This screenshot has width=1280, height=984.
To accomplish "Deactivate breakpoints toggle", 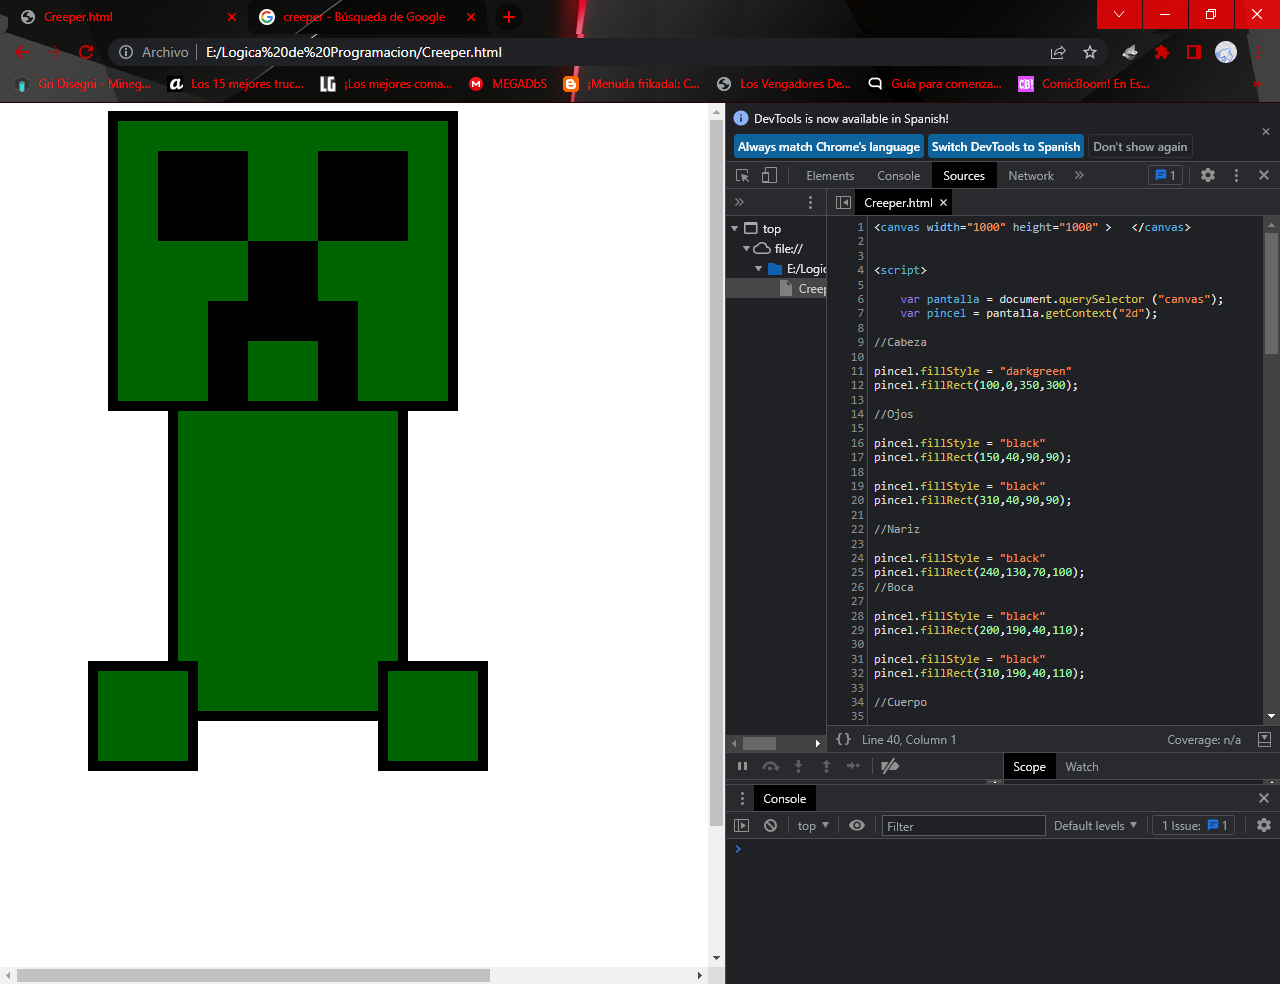I will pos(890,766).
